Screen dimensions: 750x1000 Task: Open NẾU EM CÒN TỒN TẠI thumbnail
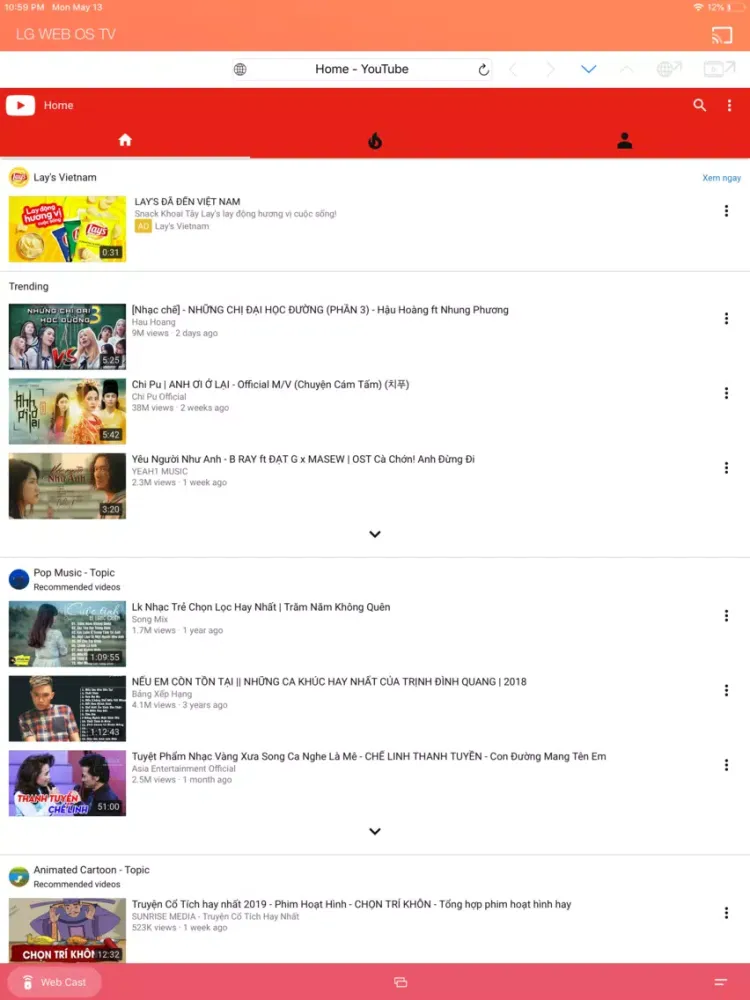[x=67, y=709]
